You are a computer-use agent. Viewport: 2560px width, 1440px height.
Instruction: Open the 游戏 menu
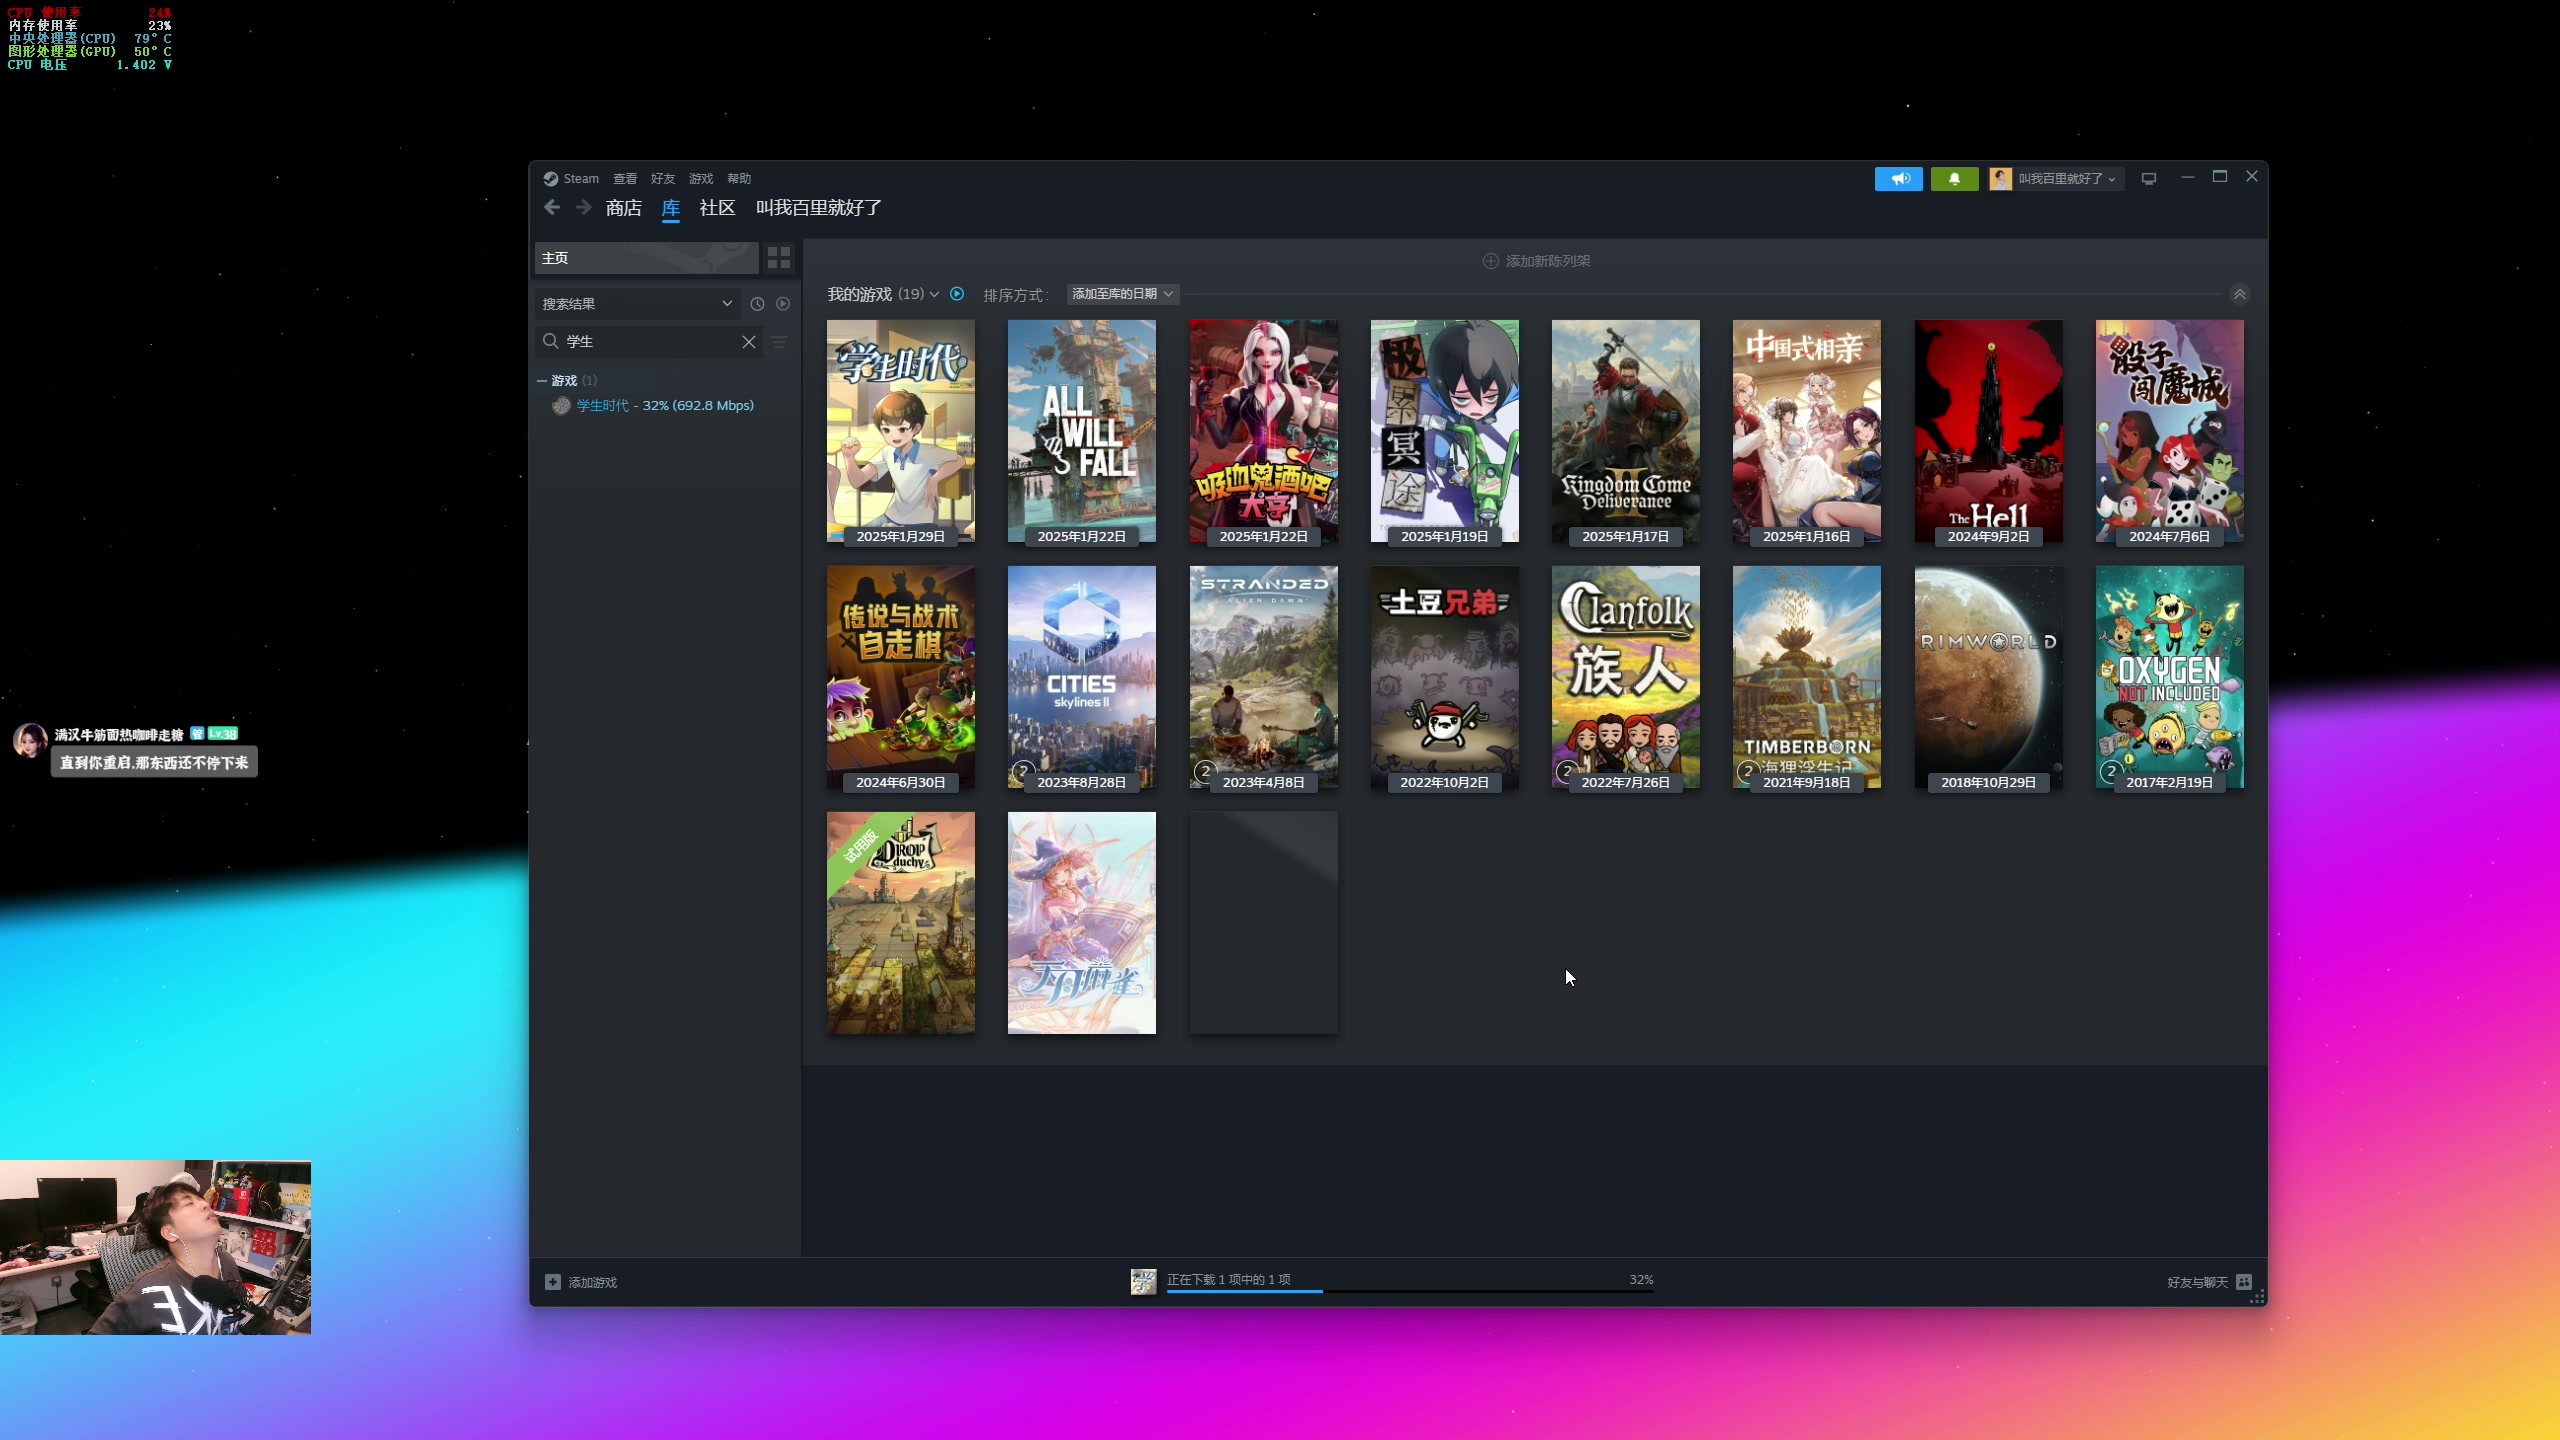701,179
